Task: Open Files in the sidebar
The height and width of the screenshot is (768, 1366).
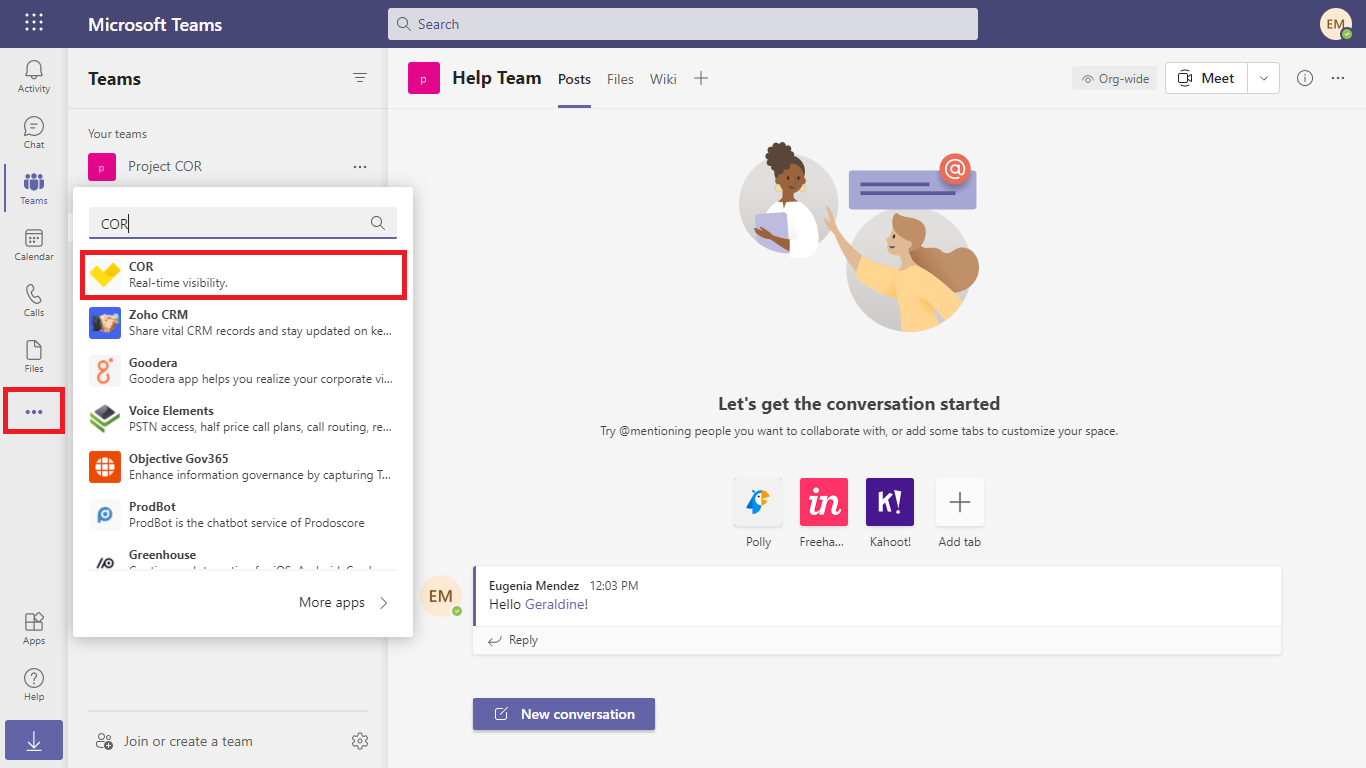Action: coord(34,357)
